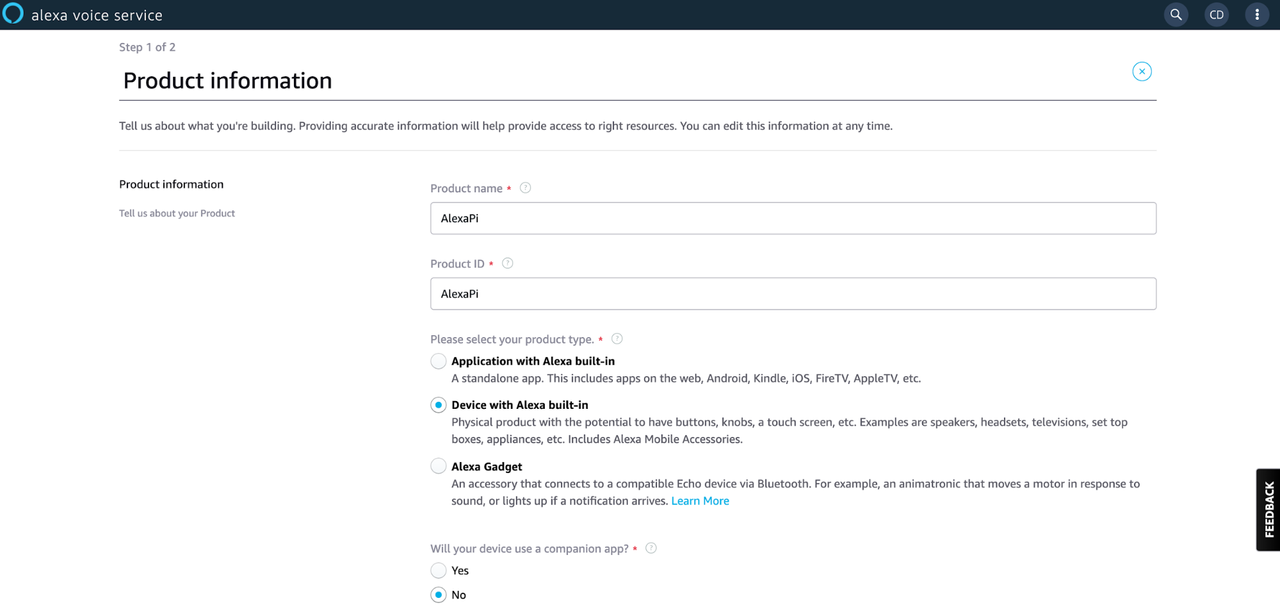
Task: Open the vertical three-dot menu
Action: tap(1257, 15)
